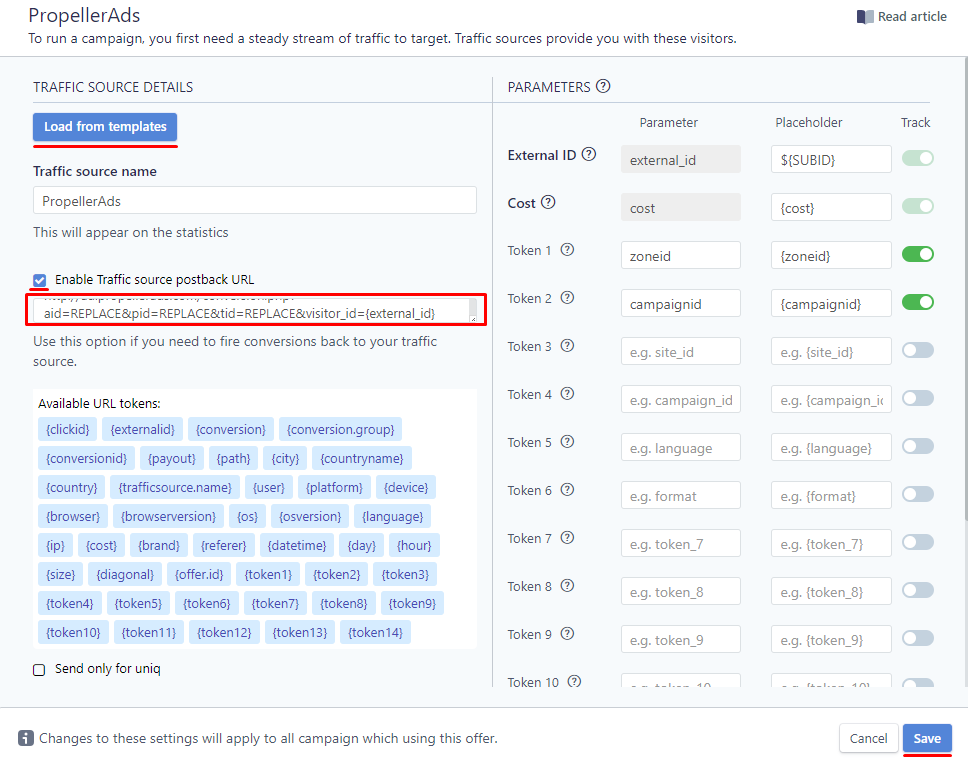This screenshot has height=762, width=968.
Task: Edit the Token 1 parameter zoneid field
Action: 680,255
